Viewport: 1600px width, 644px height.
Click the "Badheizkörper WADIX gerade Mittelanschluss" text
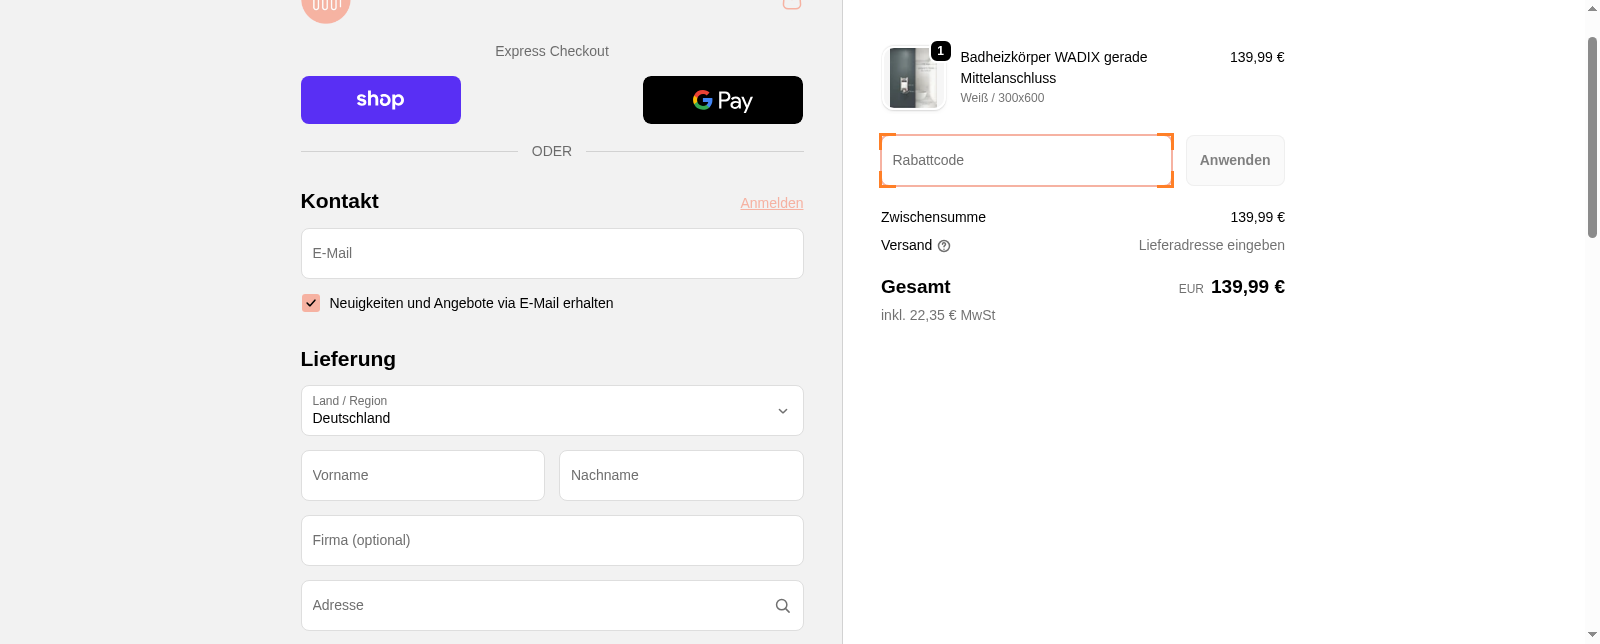pos(1054,67)
